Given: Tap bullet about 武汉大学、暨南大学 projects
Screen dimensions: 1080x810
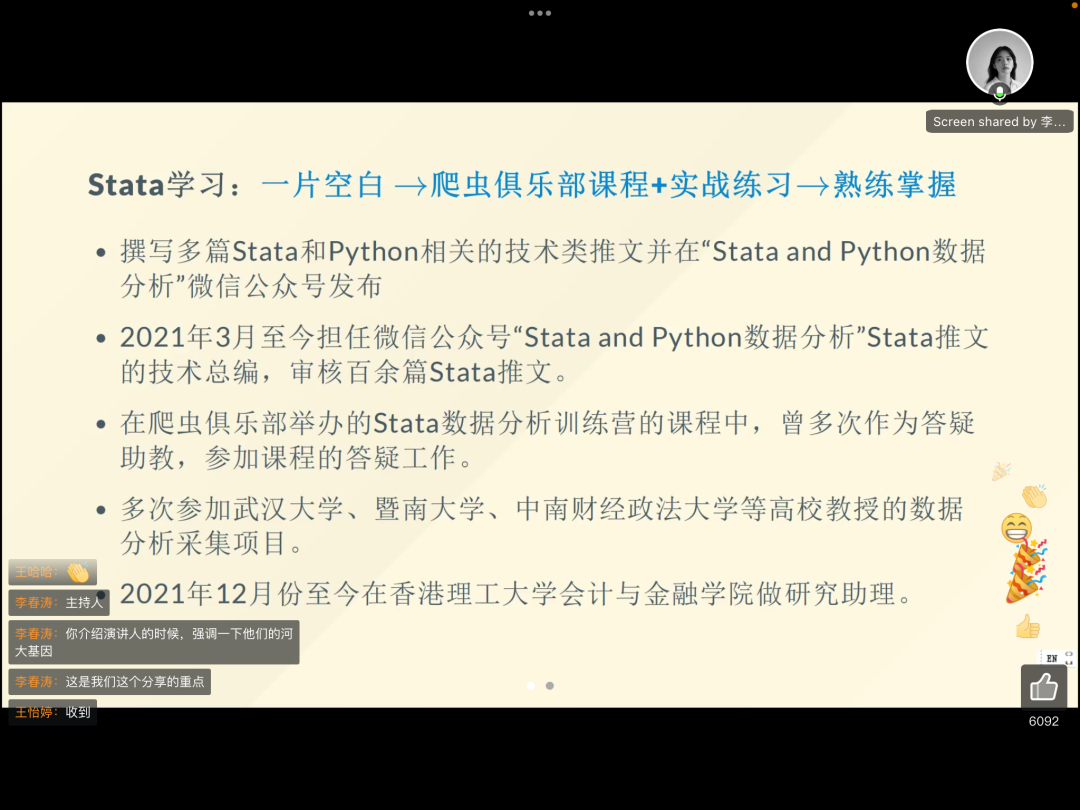Looking at the screenshot, I should (x=541, y=526).
